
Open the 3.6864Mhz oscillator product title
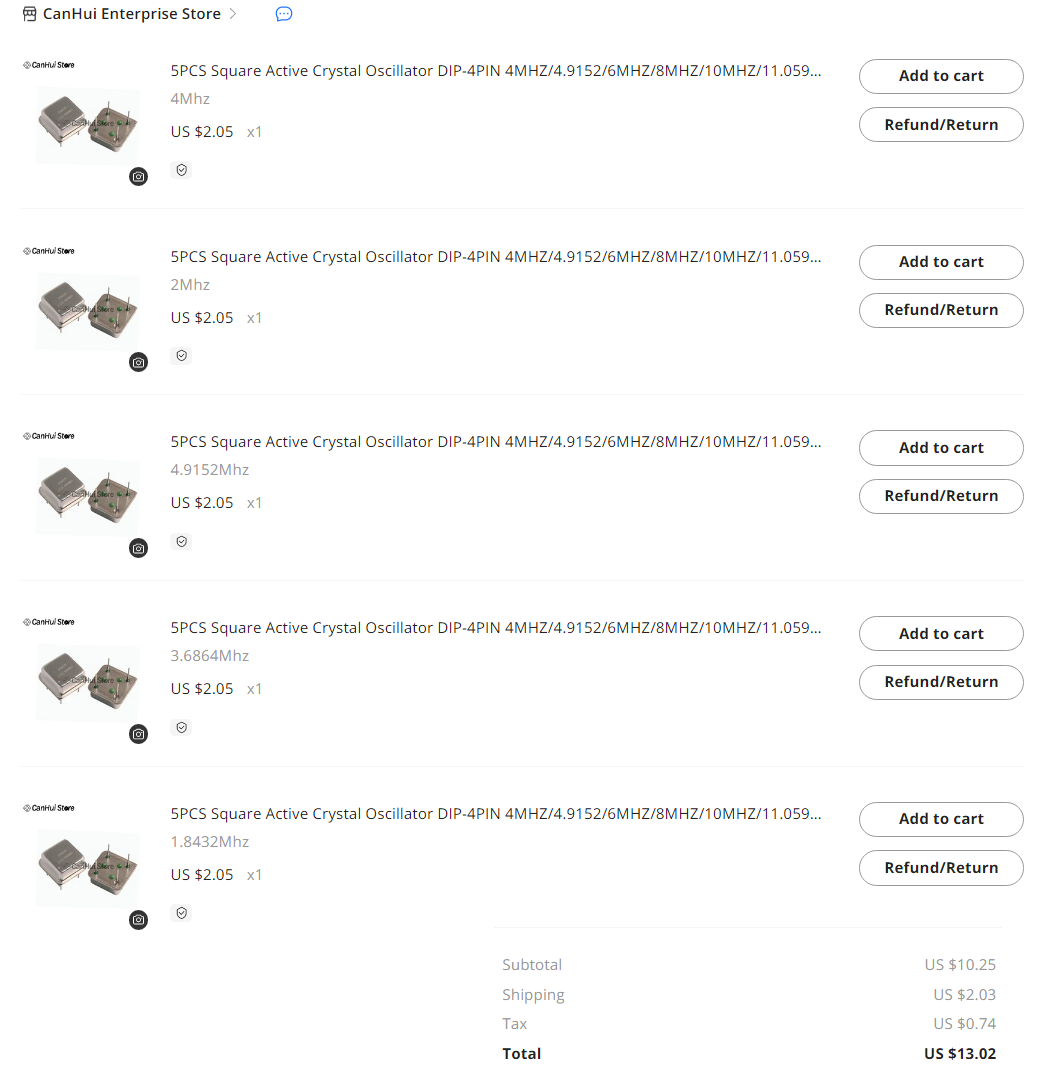click(496, 628)
